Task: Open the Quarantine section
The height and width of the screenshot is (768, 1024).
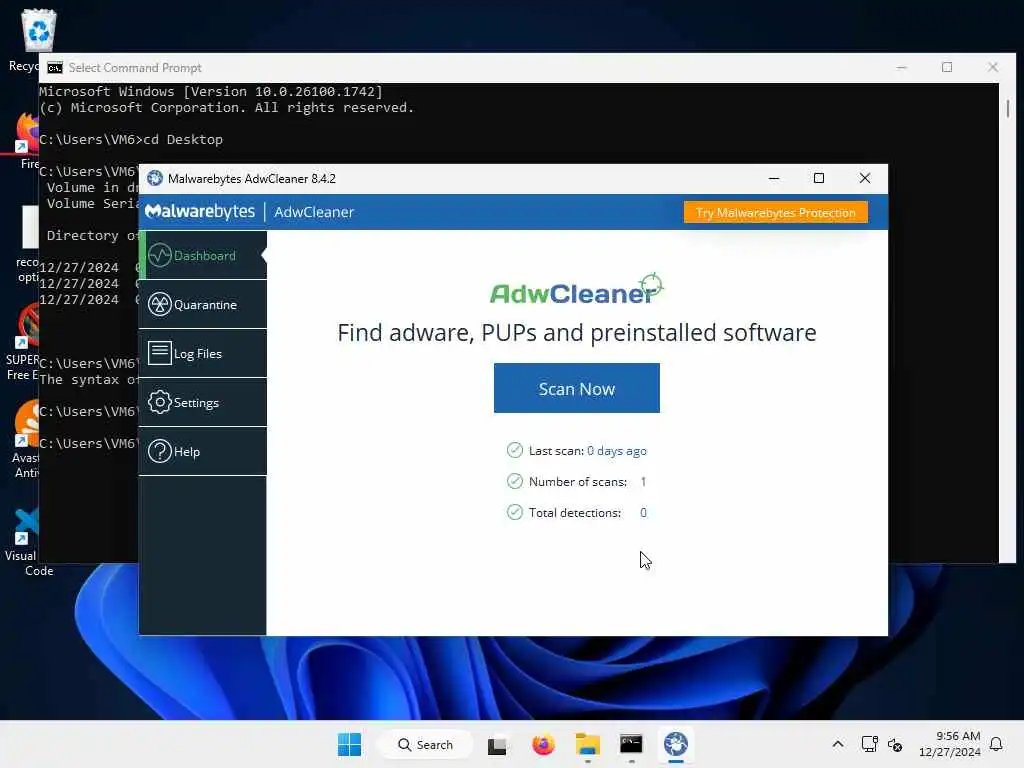Action: pyautogui.click(x=203, y=304)
